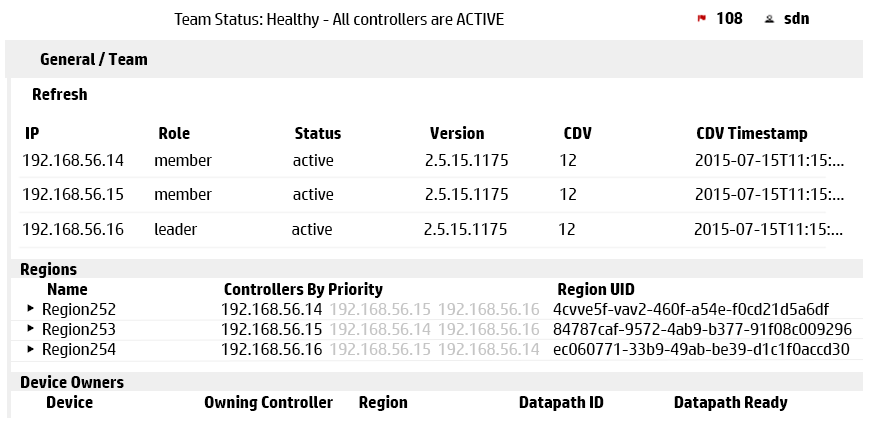Viewport: 872px width, 432px height.
Task: Open the 108 alerts counter
Action: click(729, 19)
